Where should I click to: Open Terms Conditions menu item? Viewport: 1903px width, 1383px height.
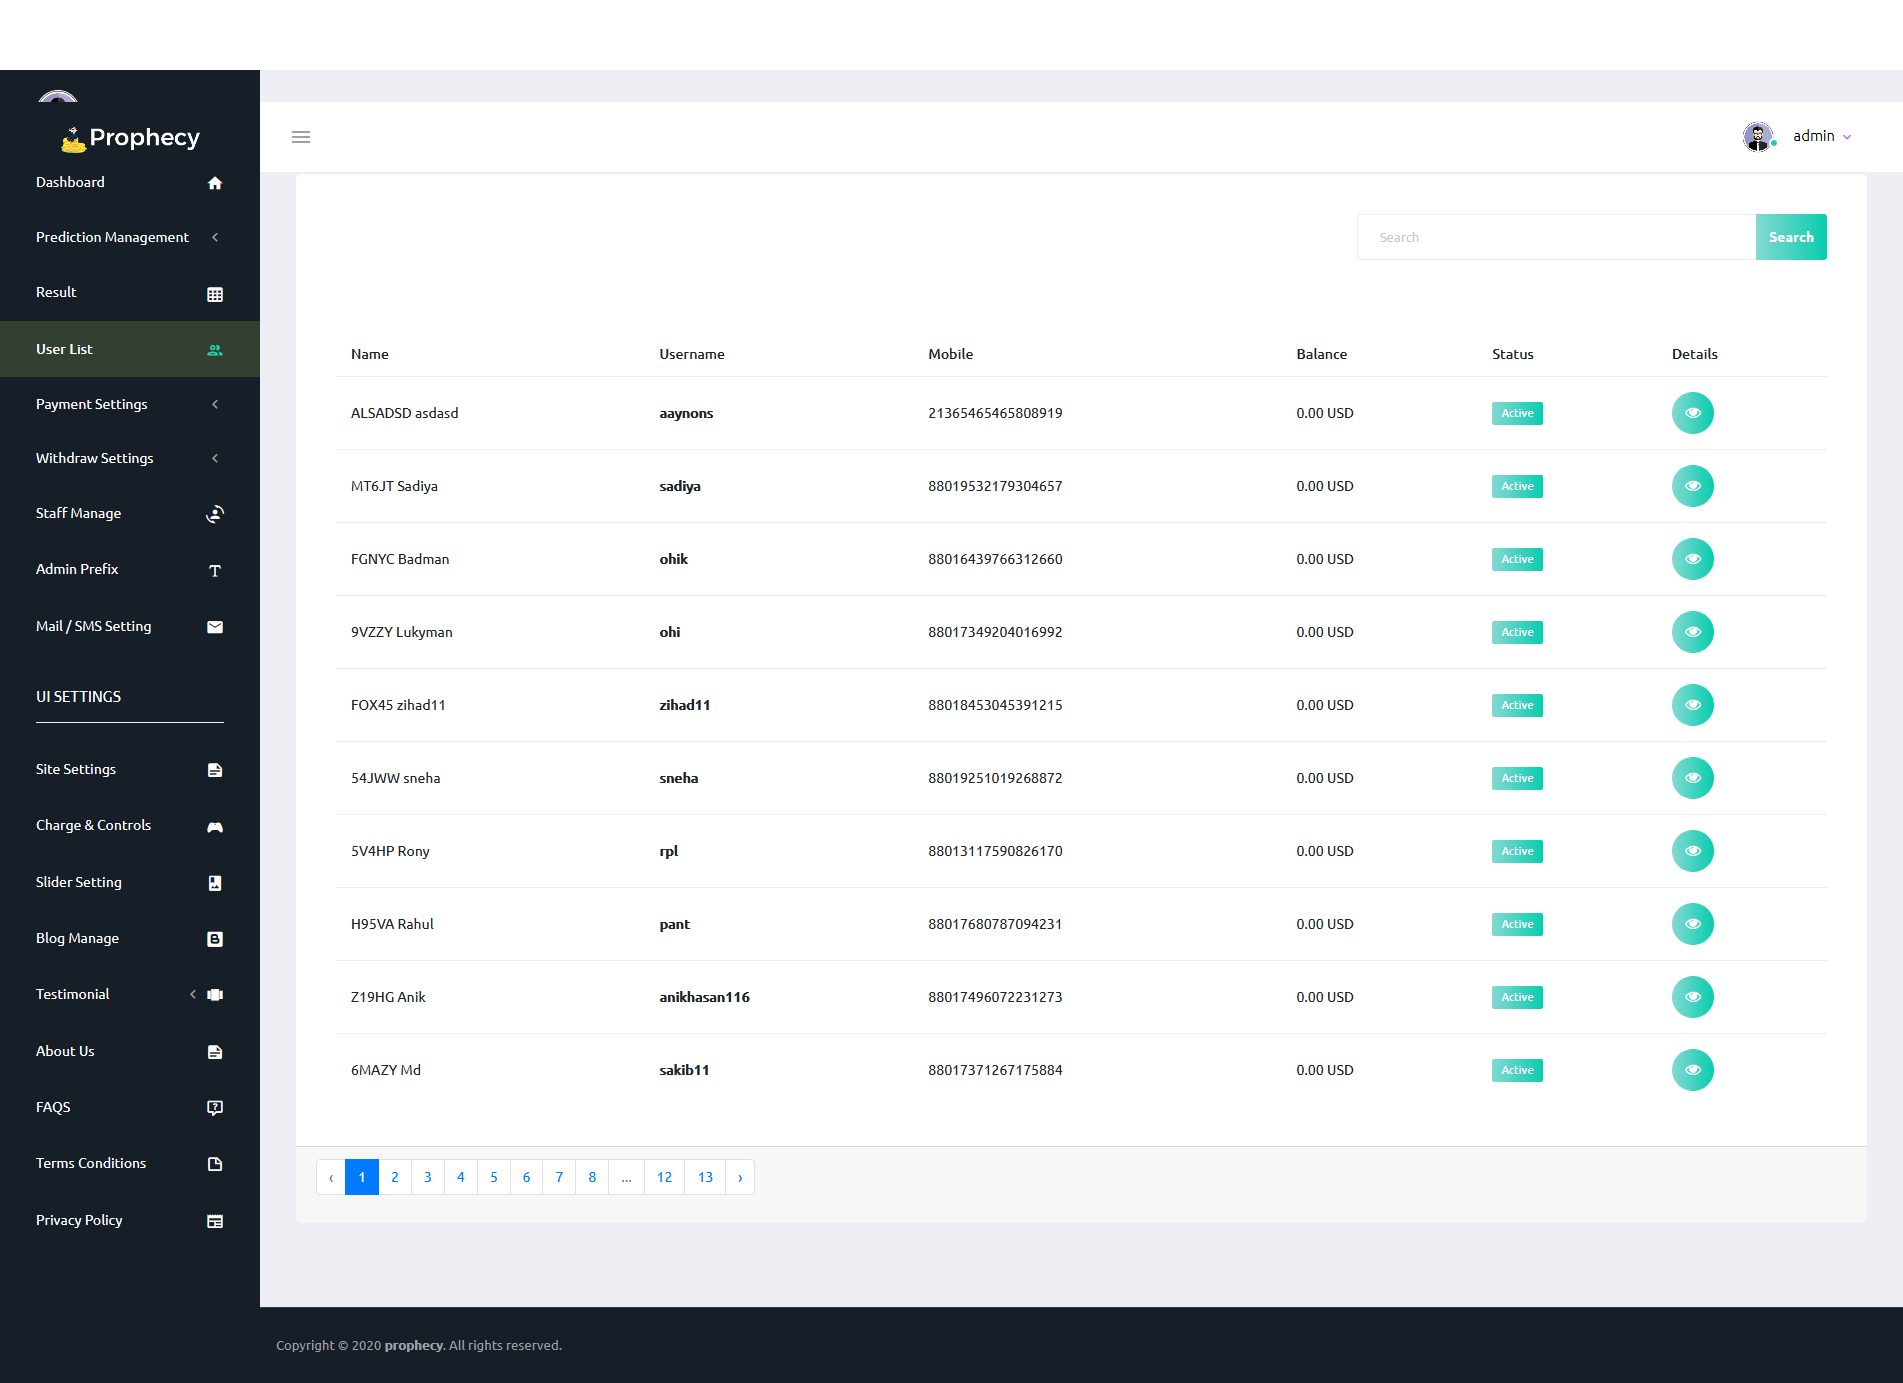pos(130,1163)
